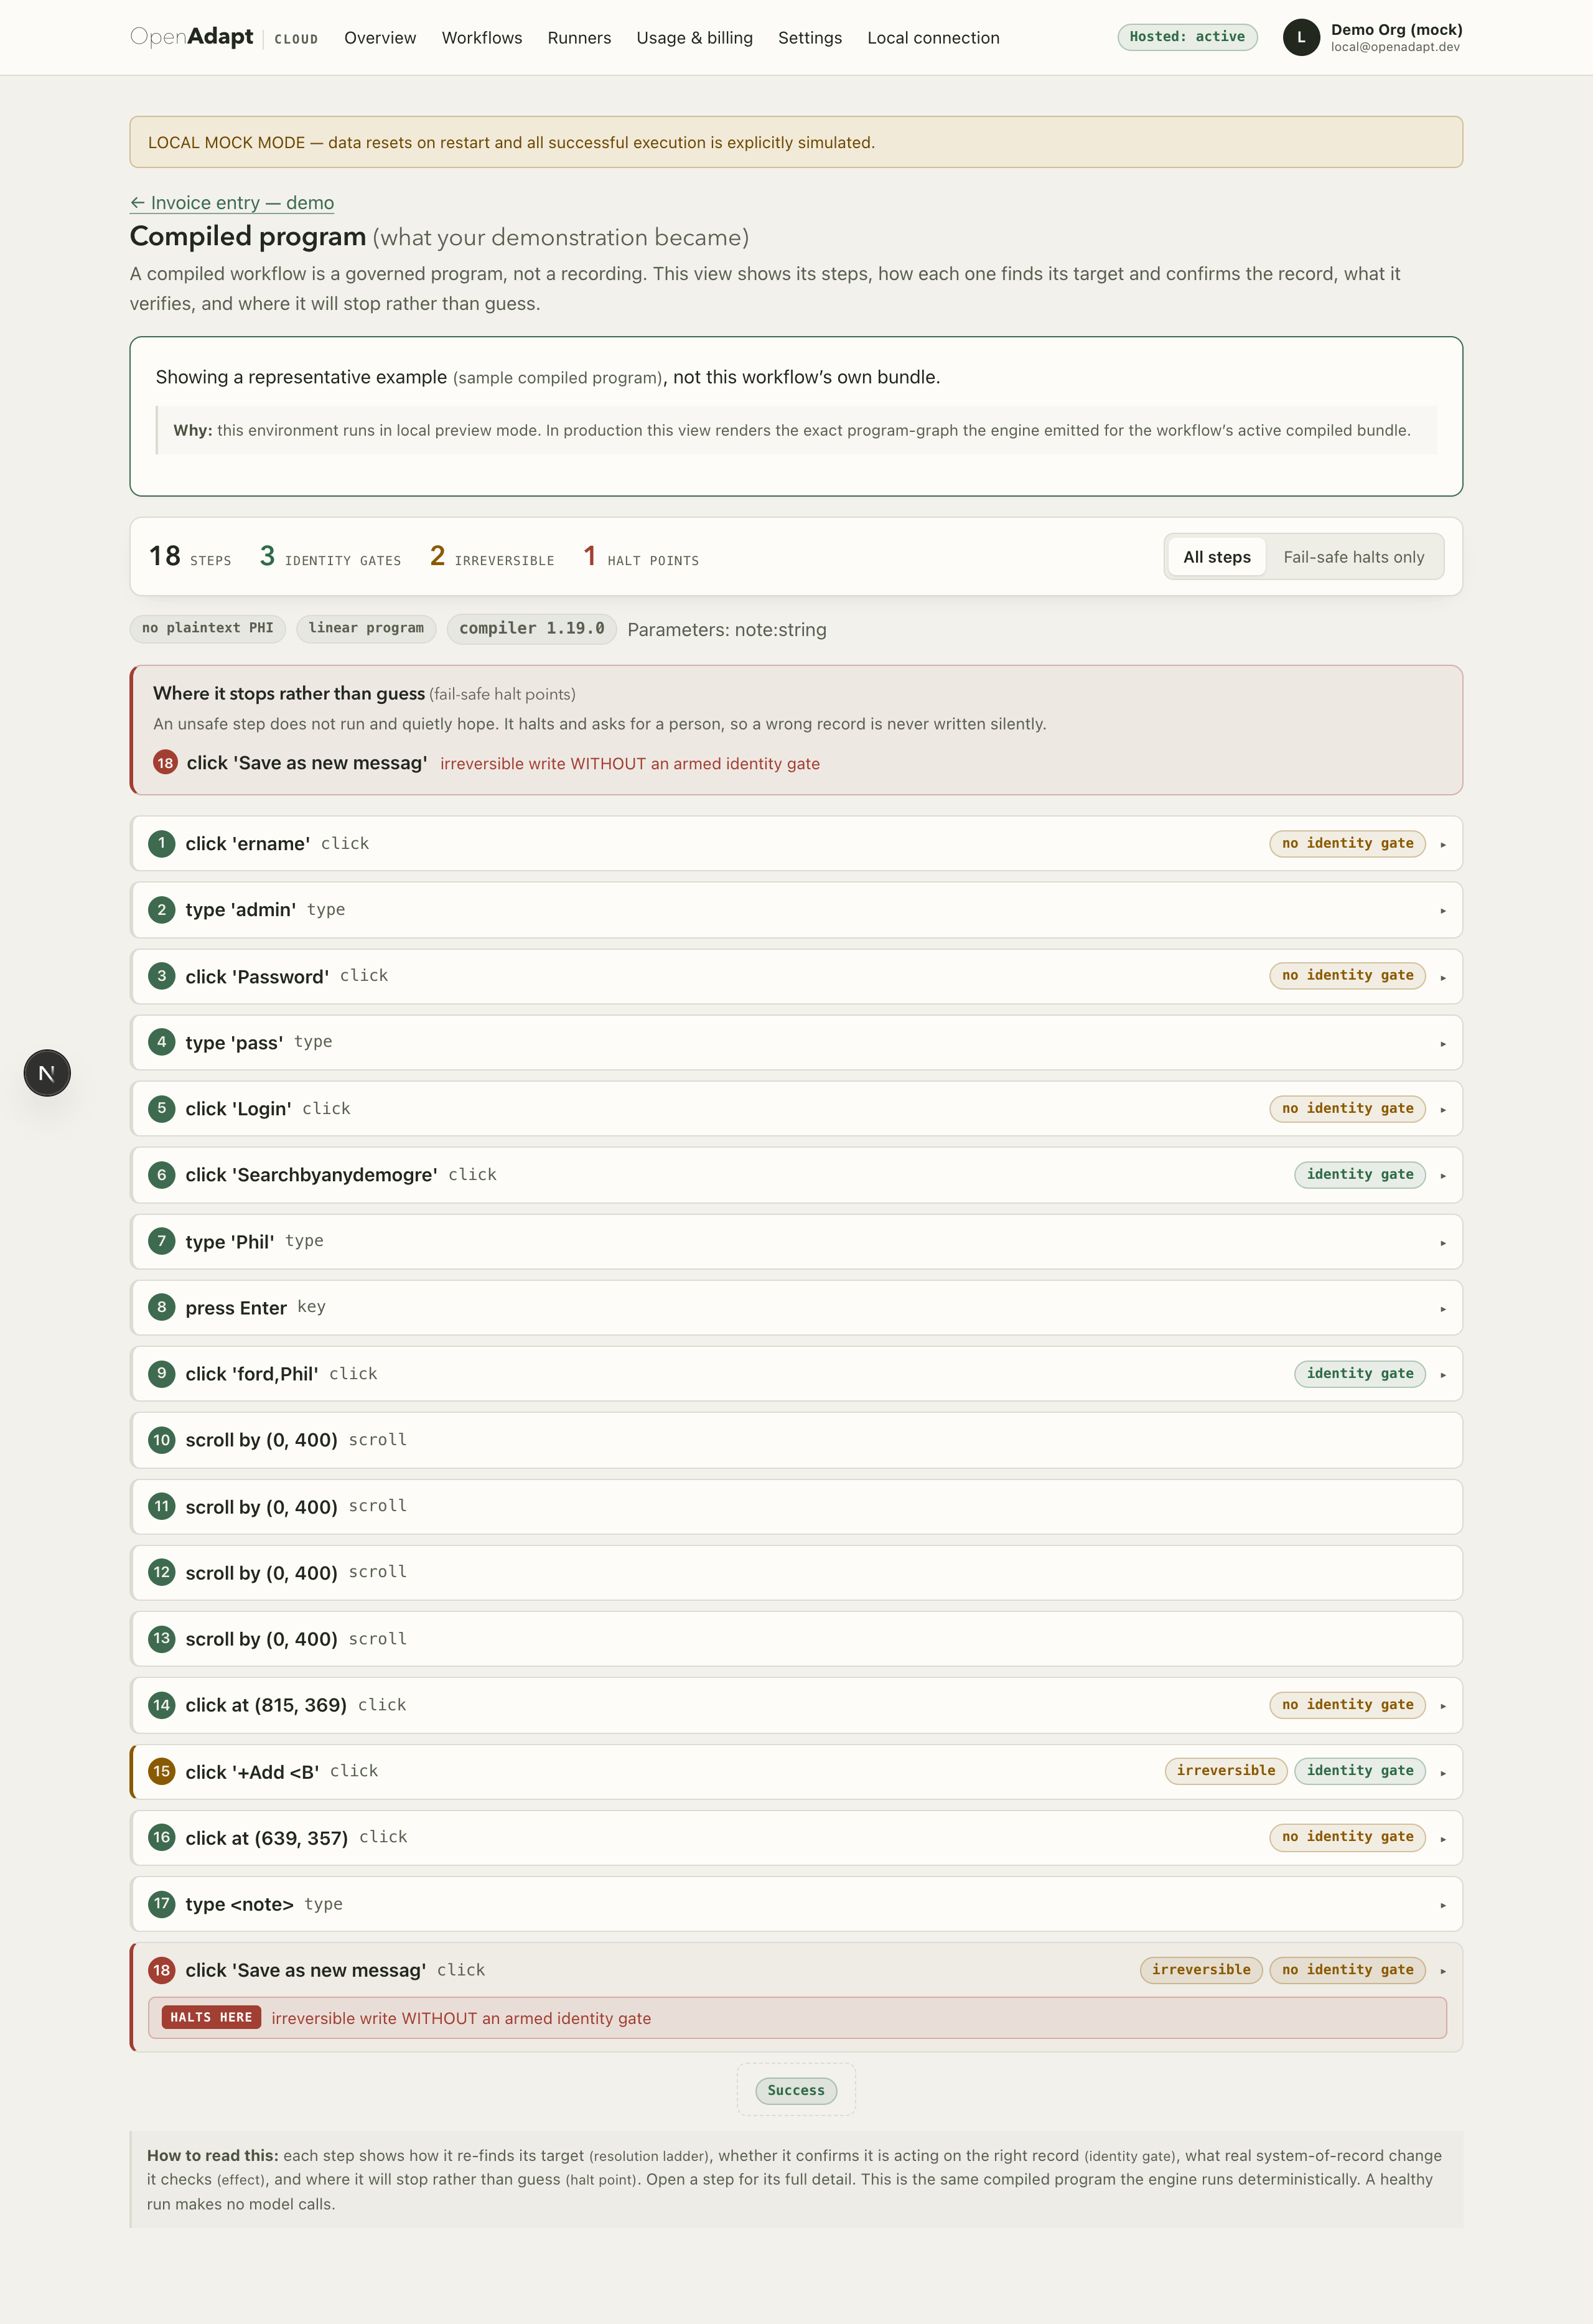Screen dimensions: 1593x2324
Task: Click 'Parameters: note:string' text
Action: point(727,629)
